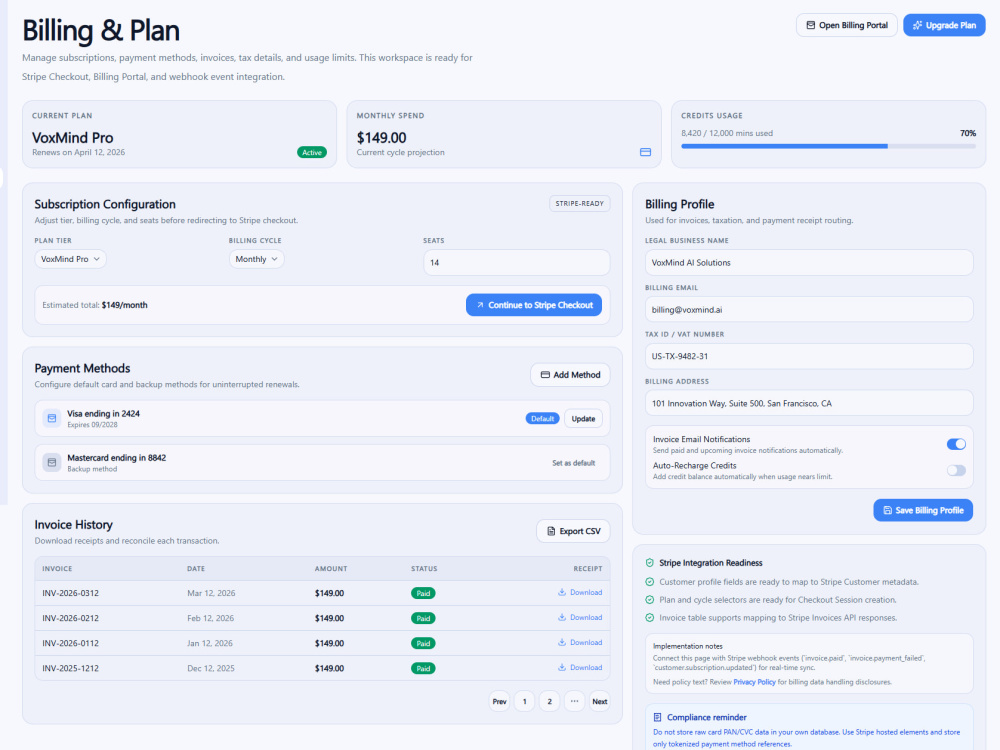Open the Billing Cycle dropdown
Screen dimensions: 1000x750
(x=256, y=259)
